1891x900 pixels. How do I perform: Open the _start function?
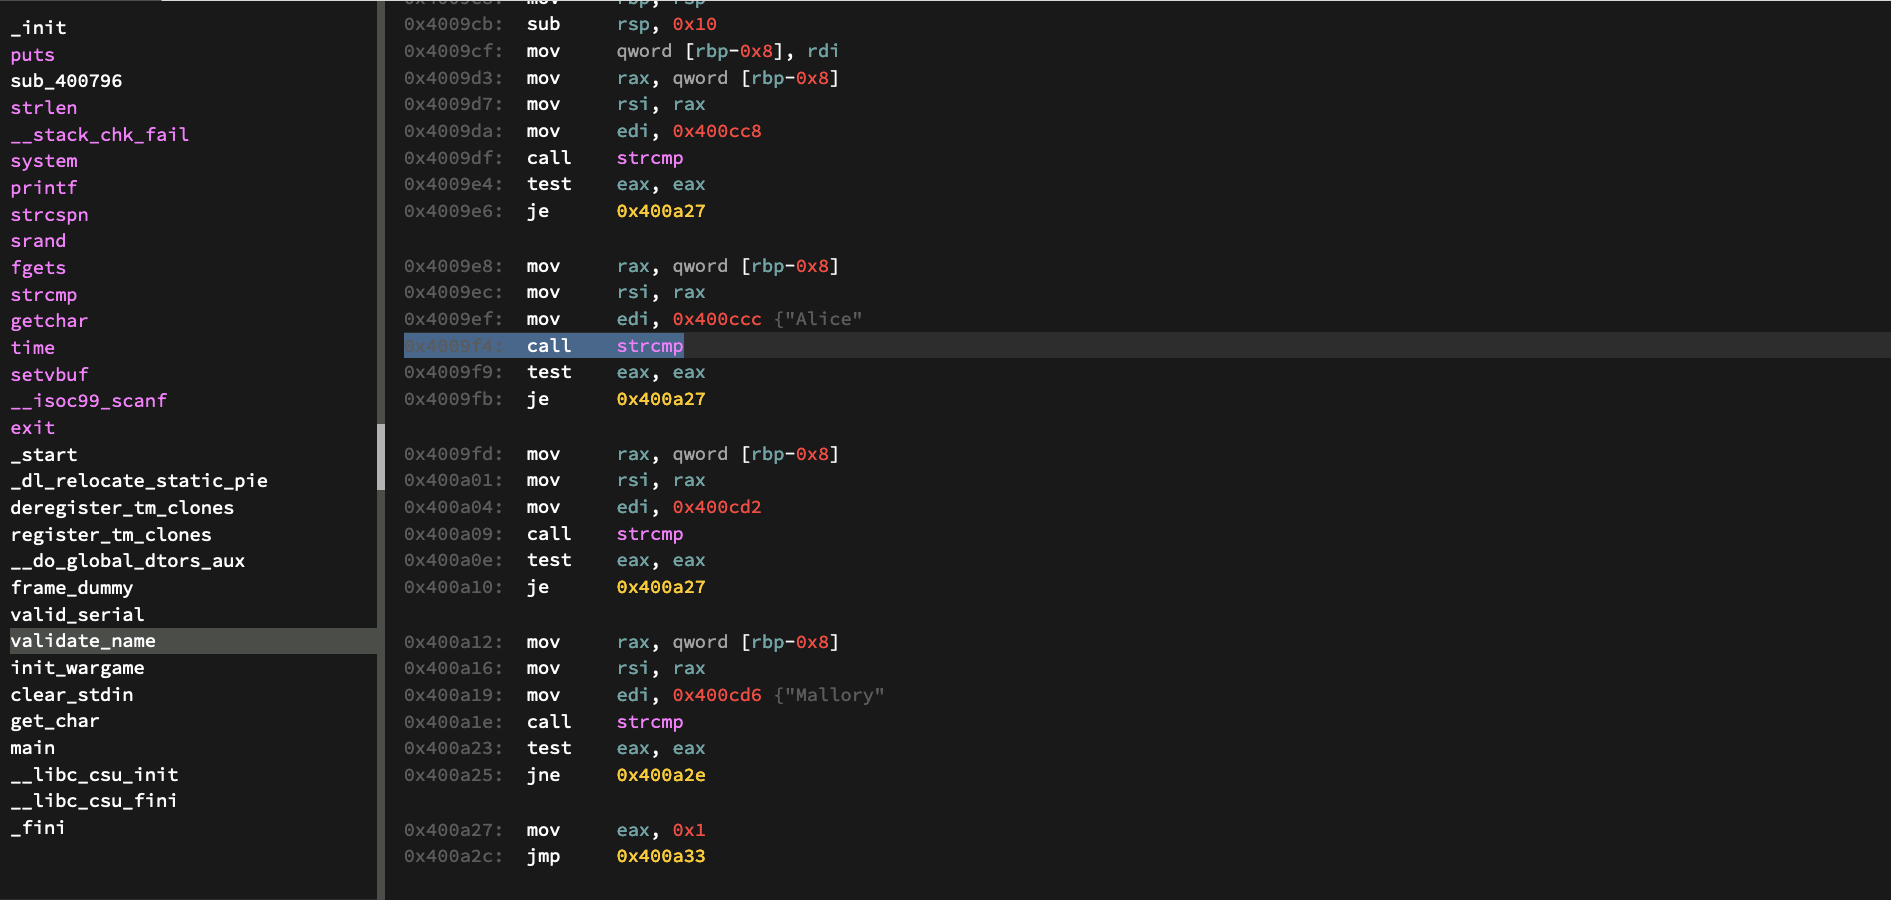point(44,455)
